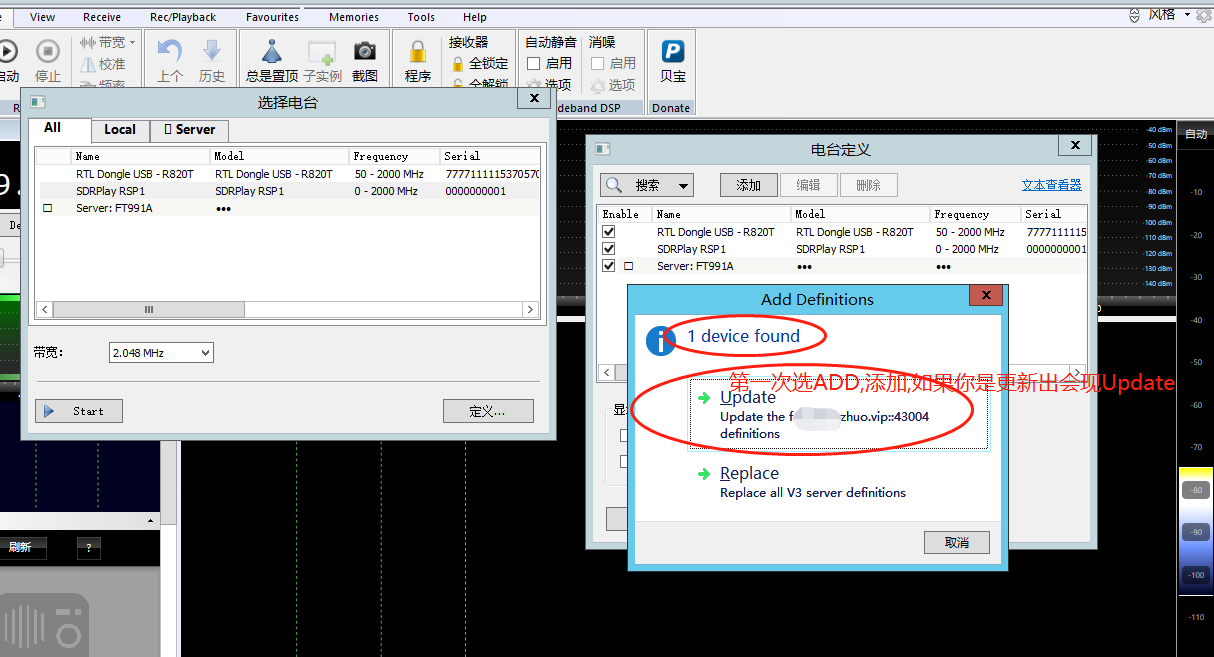Click the 上个 previous undo arrow icon
This screenshot has width=1214, height=657.
click(x=170, y=52)
